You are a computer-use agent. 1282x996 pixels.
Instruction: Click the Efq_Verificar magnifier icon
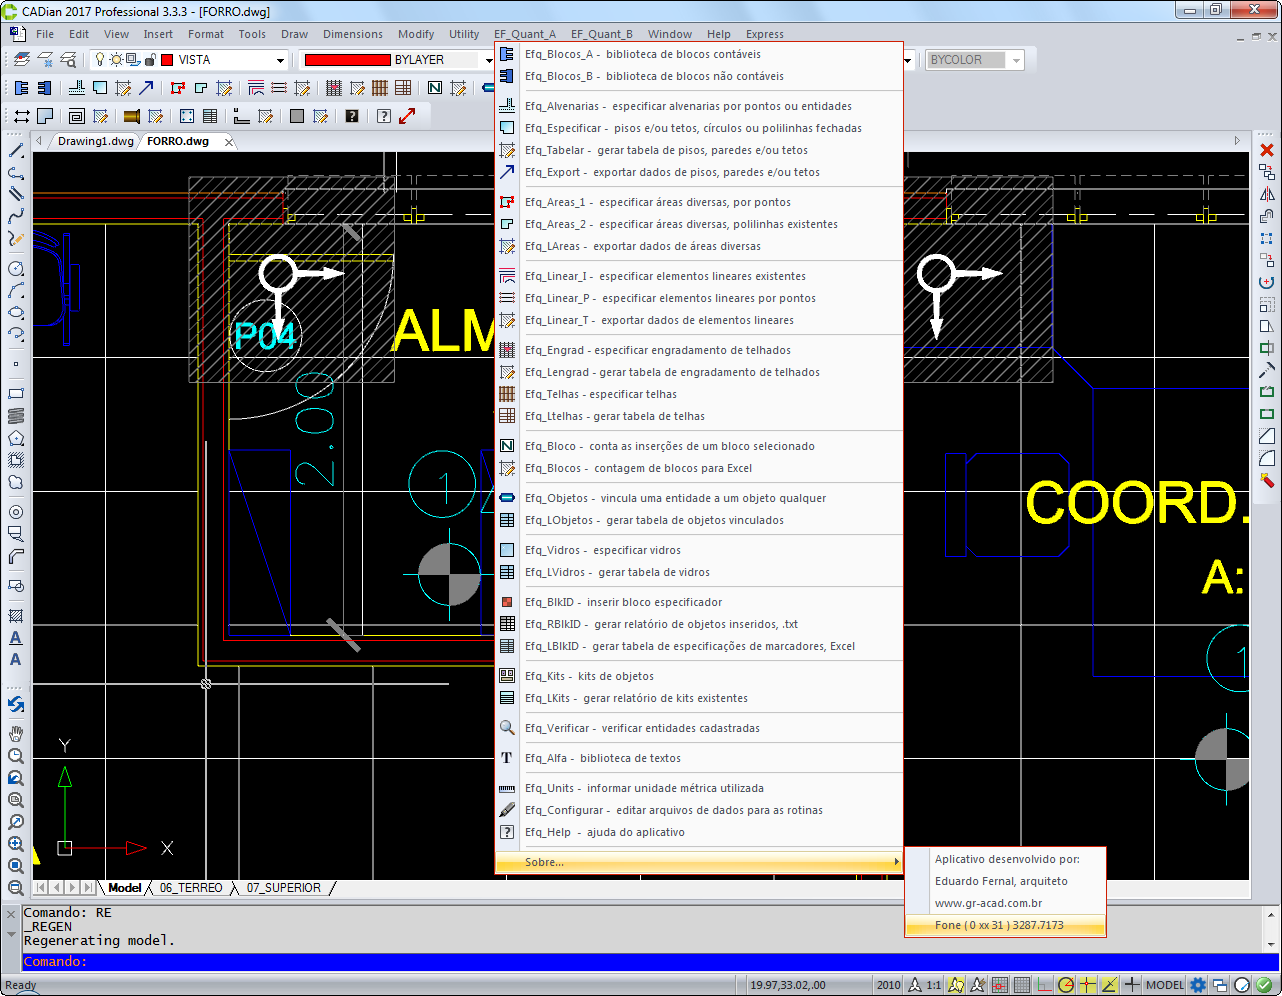(x=507, y=728)
